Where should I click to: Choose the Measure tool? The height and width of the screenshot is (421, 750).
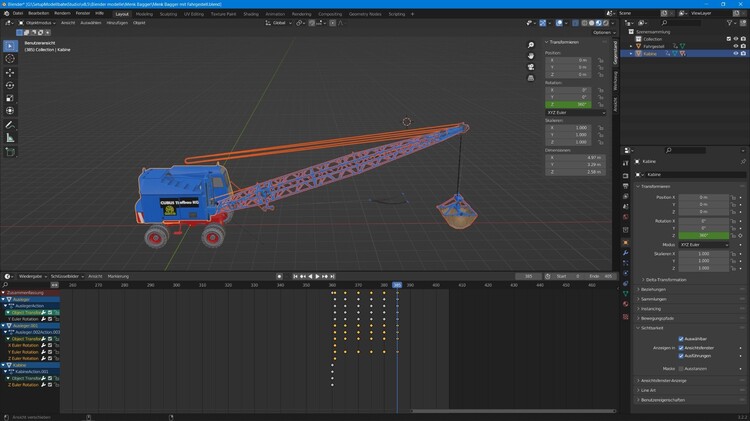pos(10,137)
